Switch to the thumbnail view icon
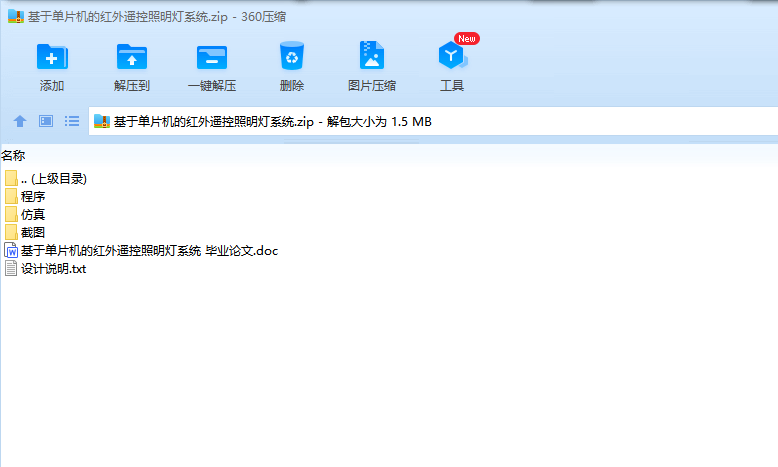778x467 pixels. (46, 121)
